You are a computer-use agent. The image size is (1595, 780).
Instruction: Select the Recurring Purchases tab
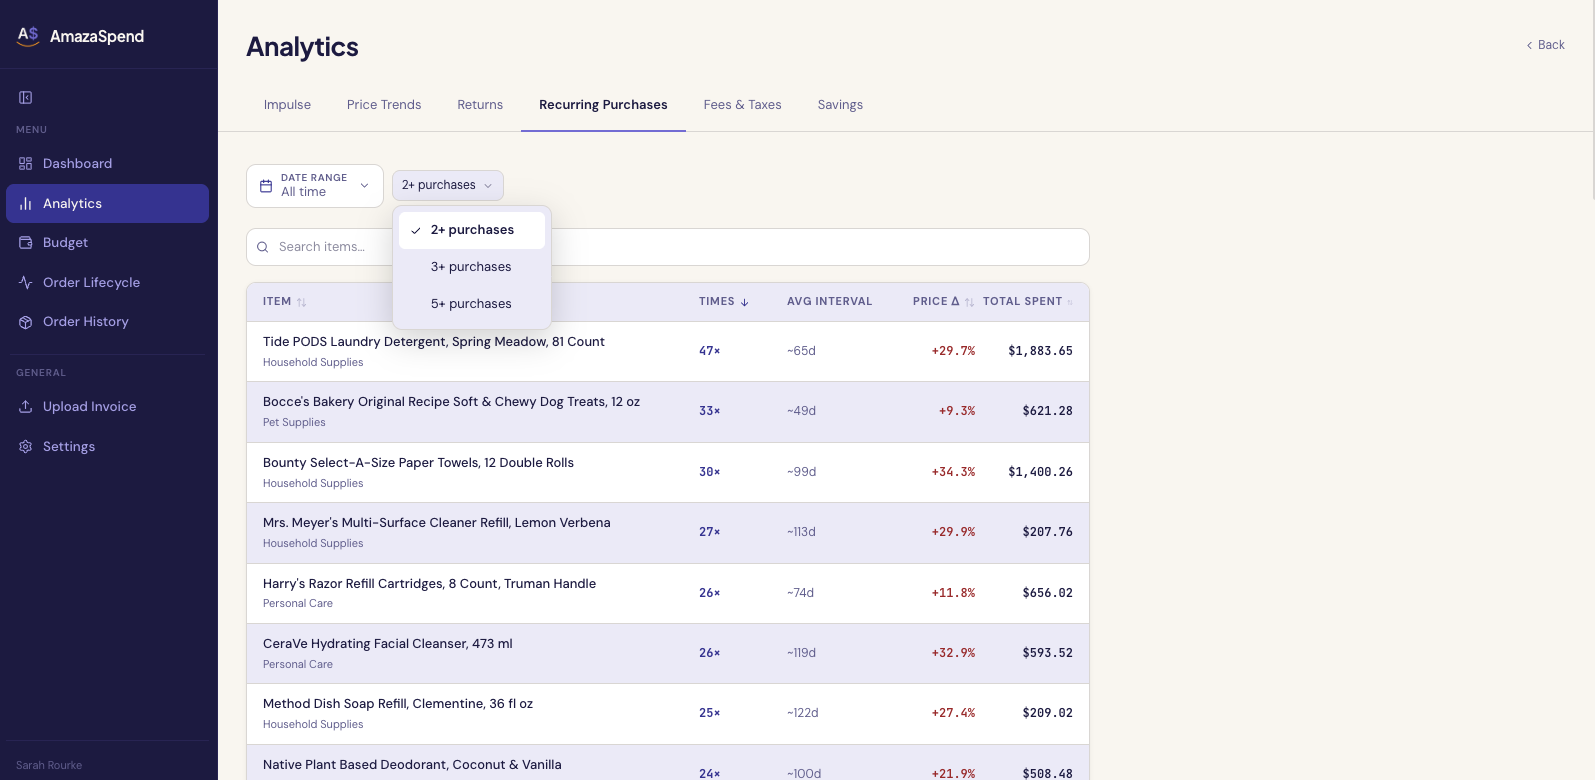603,105
